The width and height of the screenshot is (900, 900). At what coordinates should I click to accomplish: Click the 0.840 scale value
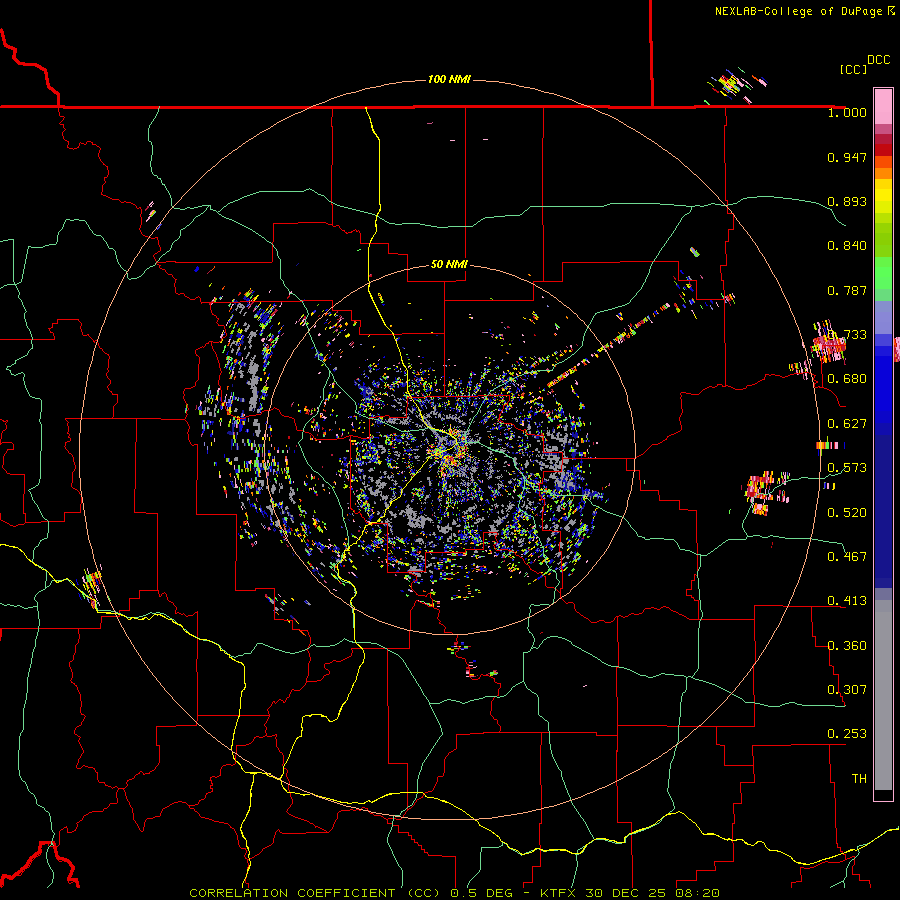[847, 246]
